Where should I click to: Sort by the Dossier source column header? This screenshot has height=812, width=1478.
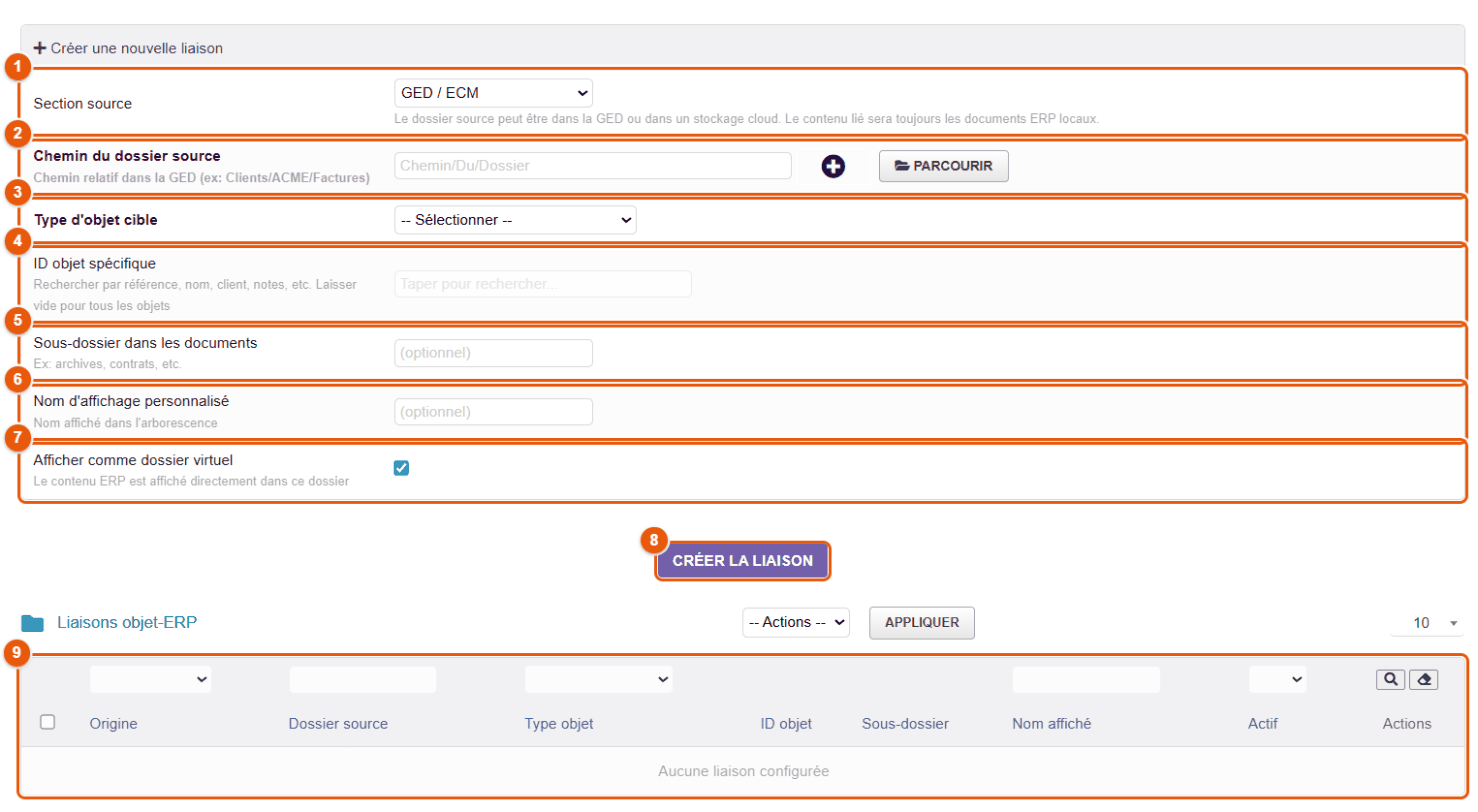338,723
